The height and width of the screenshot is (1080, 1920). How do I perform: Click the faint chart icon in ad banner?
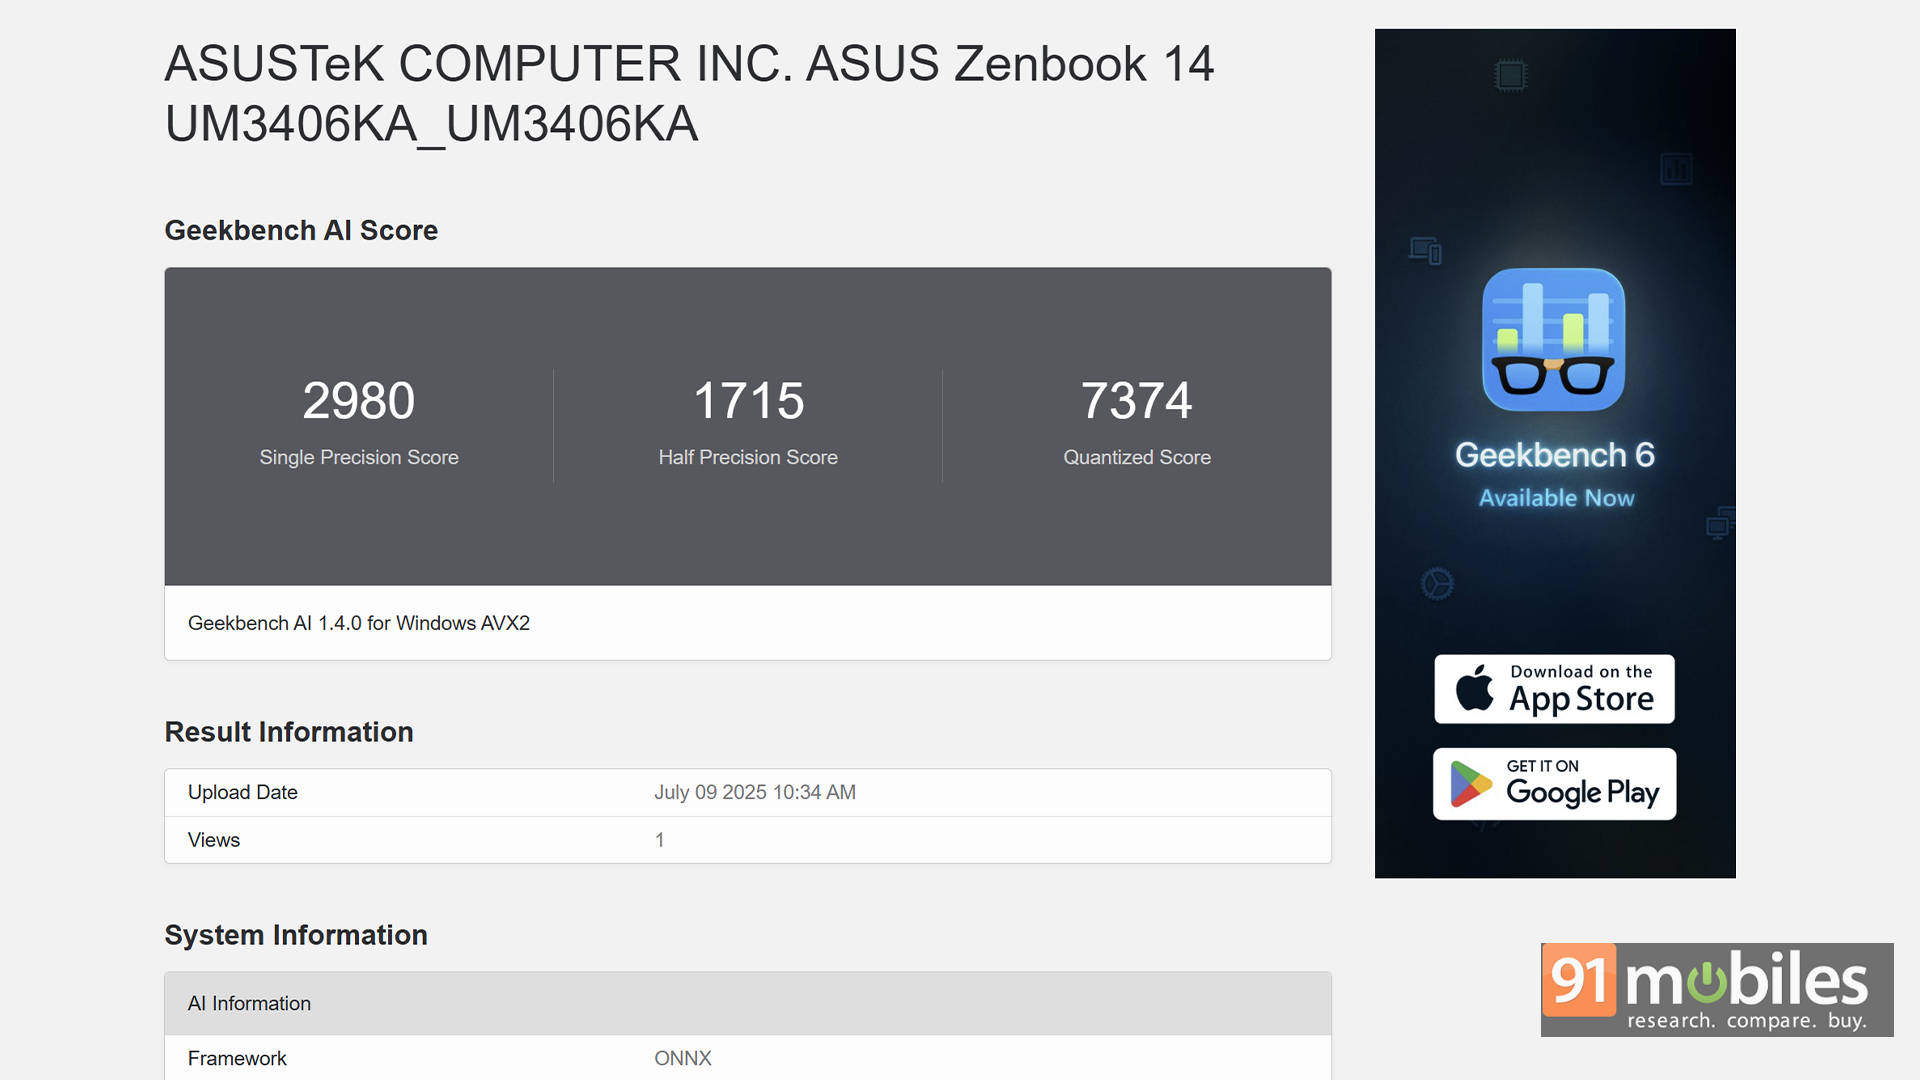point(1676,169)
